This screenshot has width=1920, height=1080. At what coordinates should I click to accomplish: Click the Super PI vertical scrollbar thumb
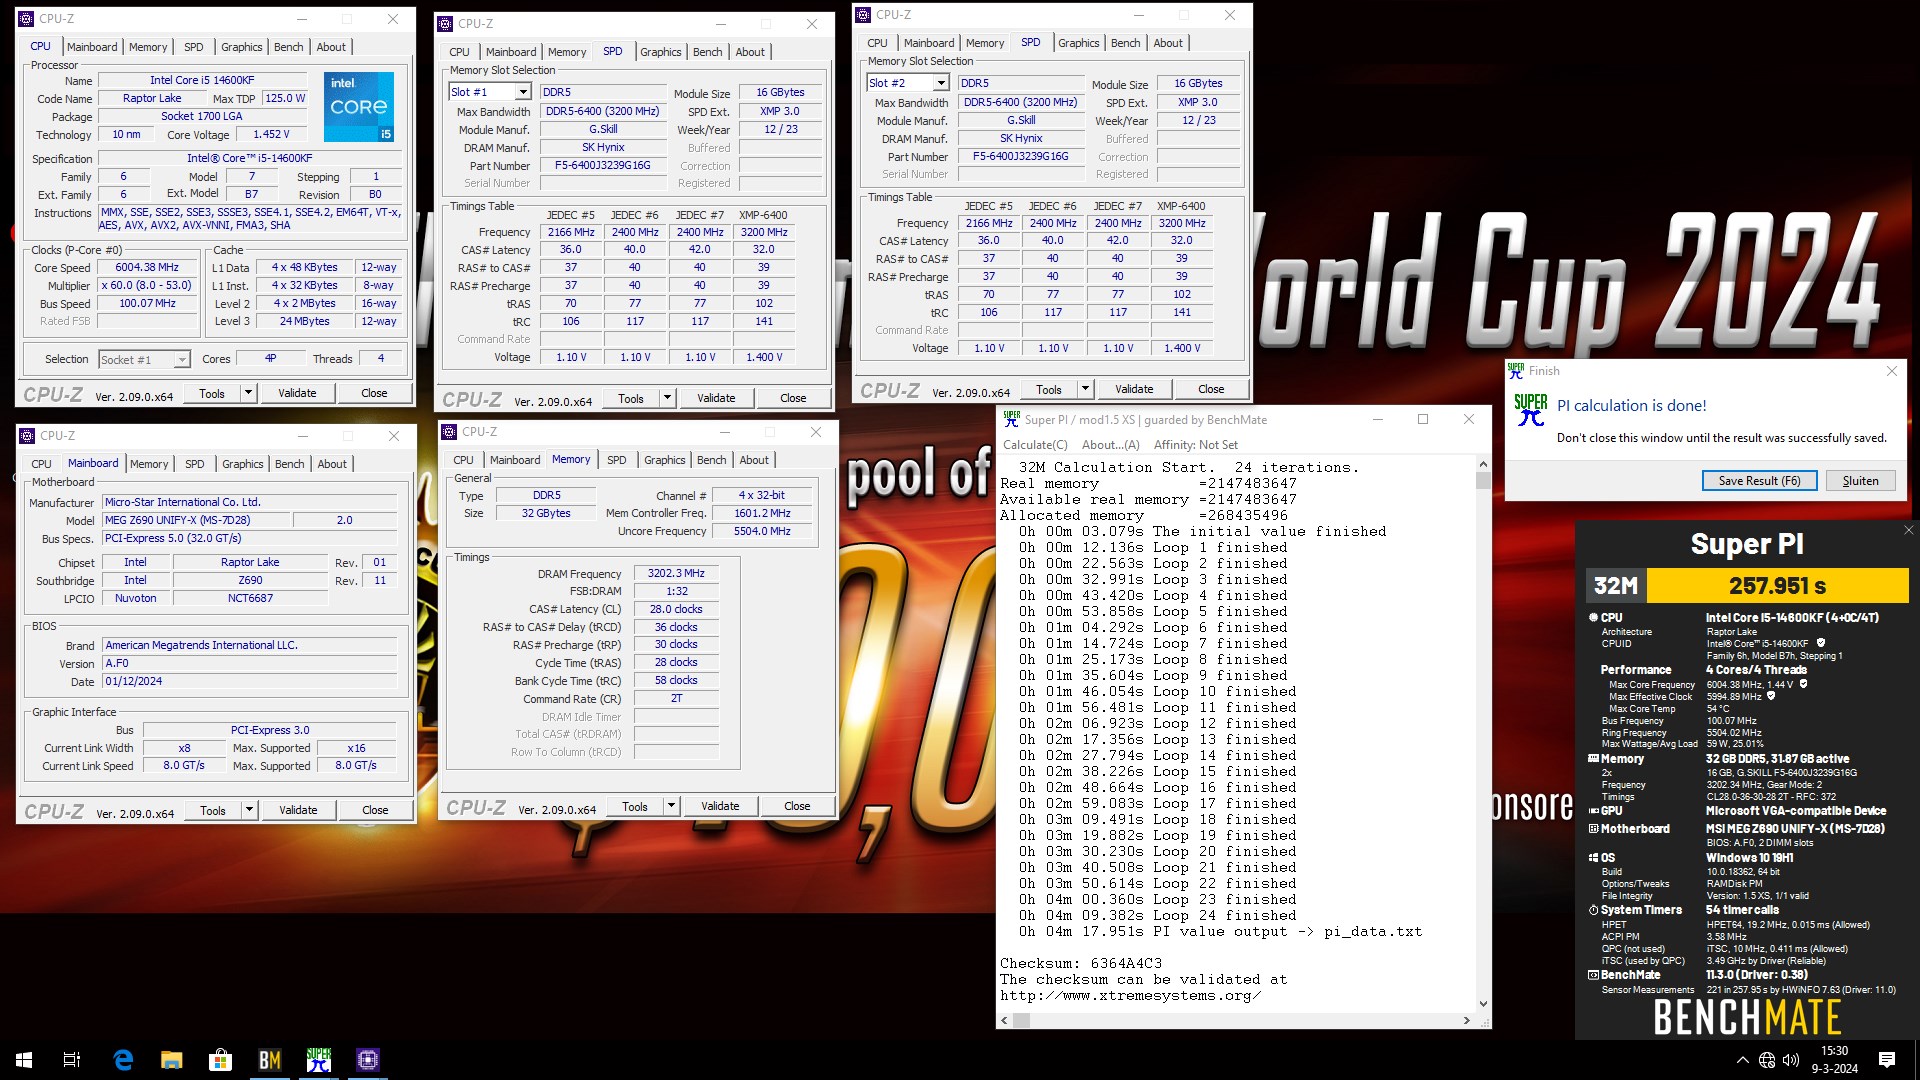1483,480
